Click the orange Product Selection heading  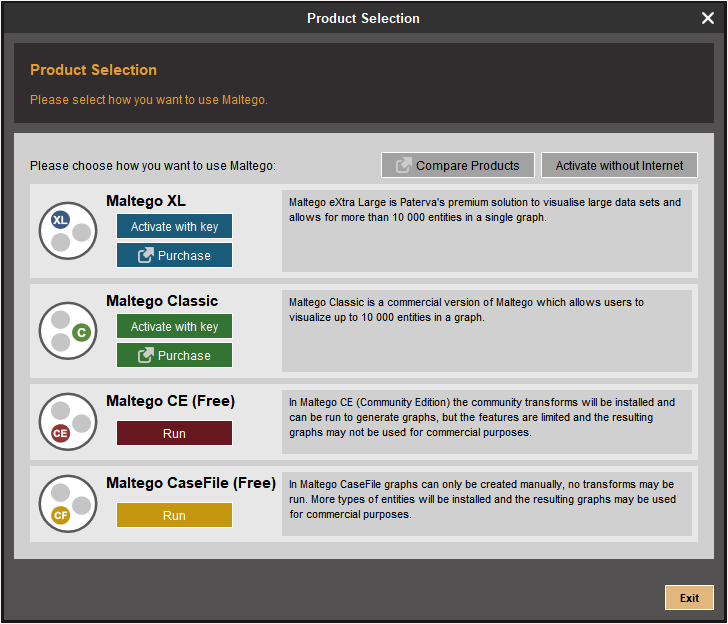[93, 70]
